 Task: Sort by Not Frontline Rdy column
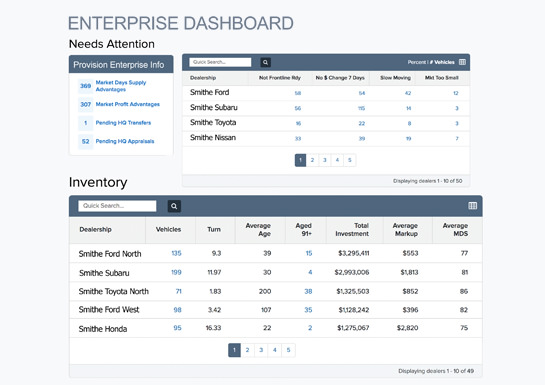click(x=279, y=78)
